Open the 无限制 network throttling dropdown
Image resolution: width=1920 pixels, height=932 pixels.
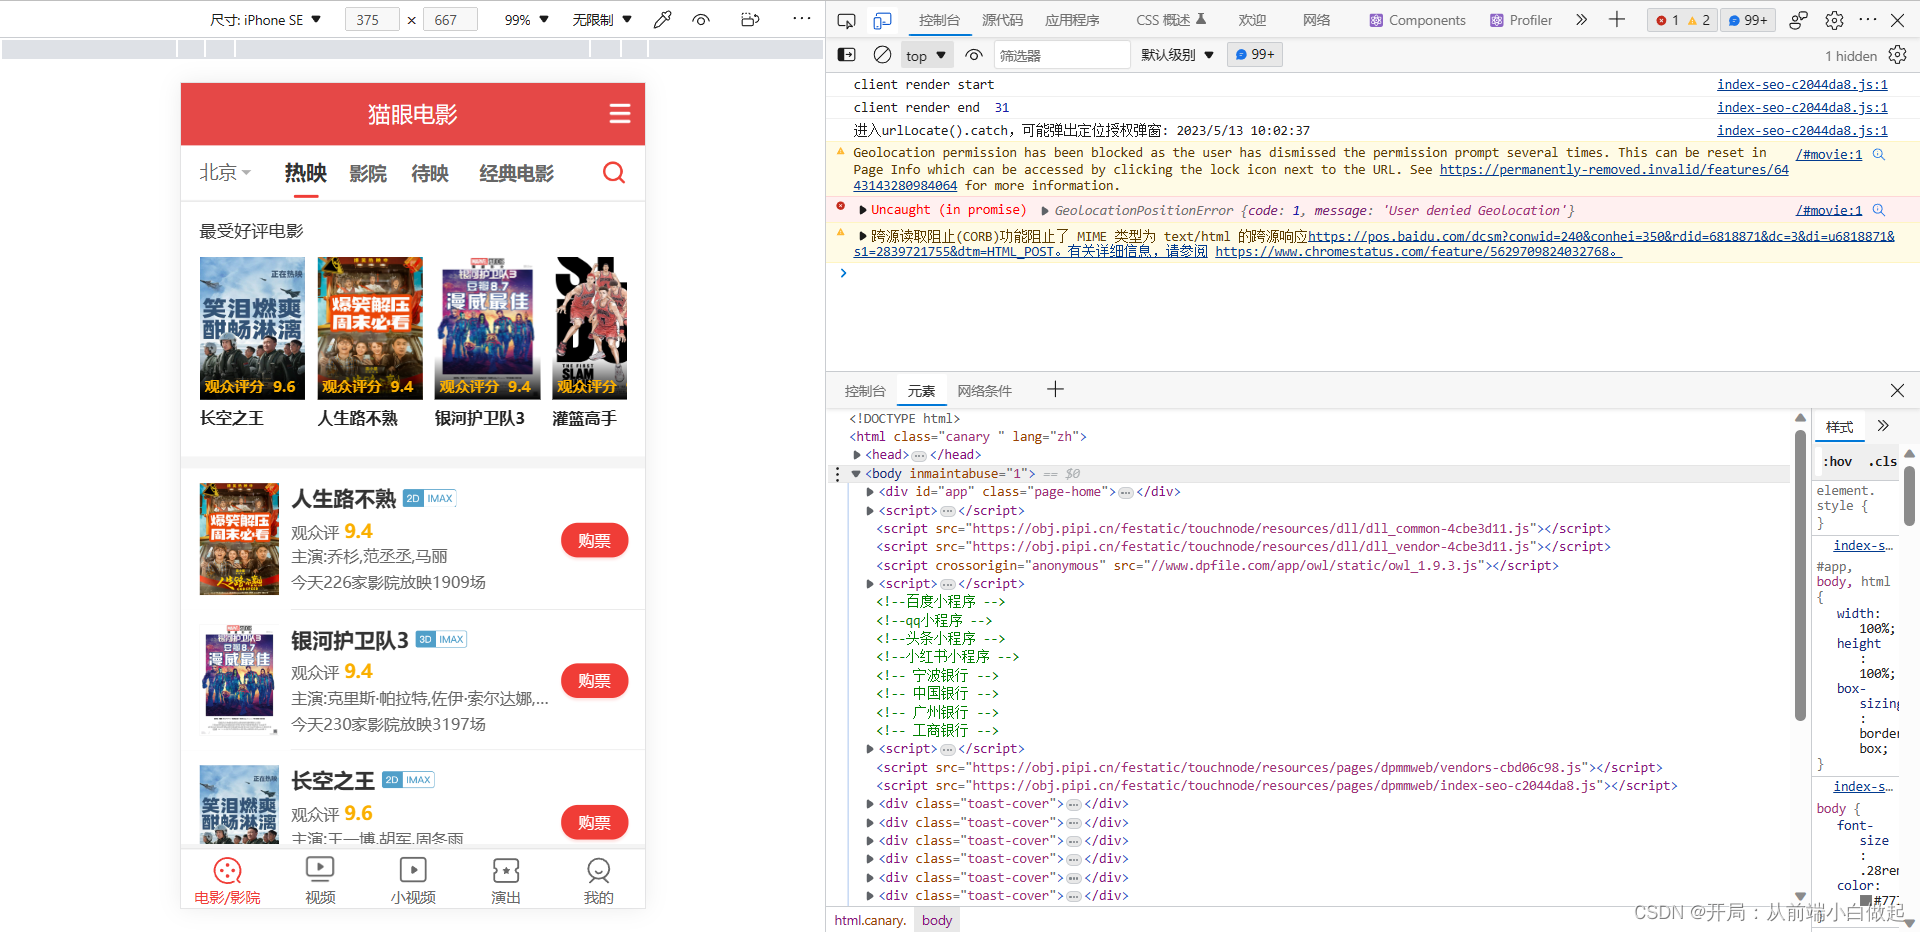click(x=600, y=19)
